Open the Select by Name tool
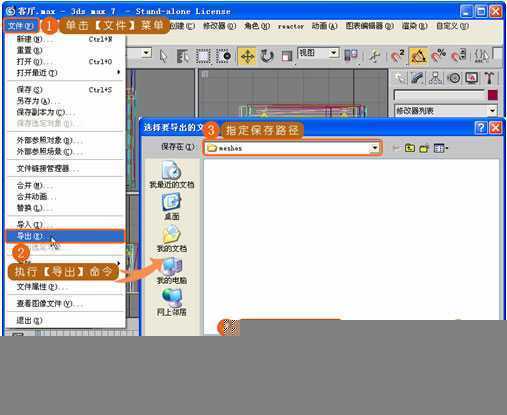Image resolution: width=507 pixels, height=415 pixels. tap(182, 56)
